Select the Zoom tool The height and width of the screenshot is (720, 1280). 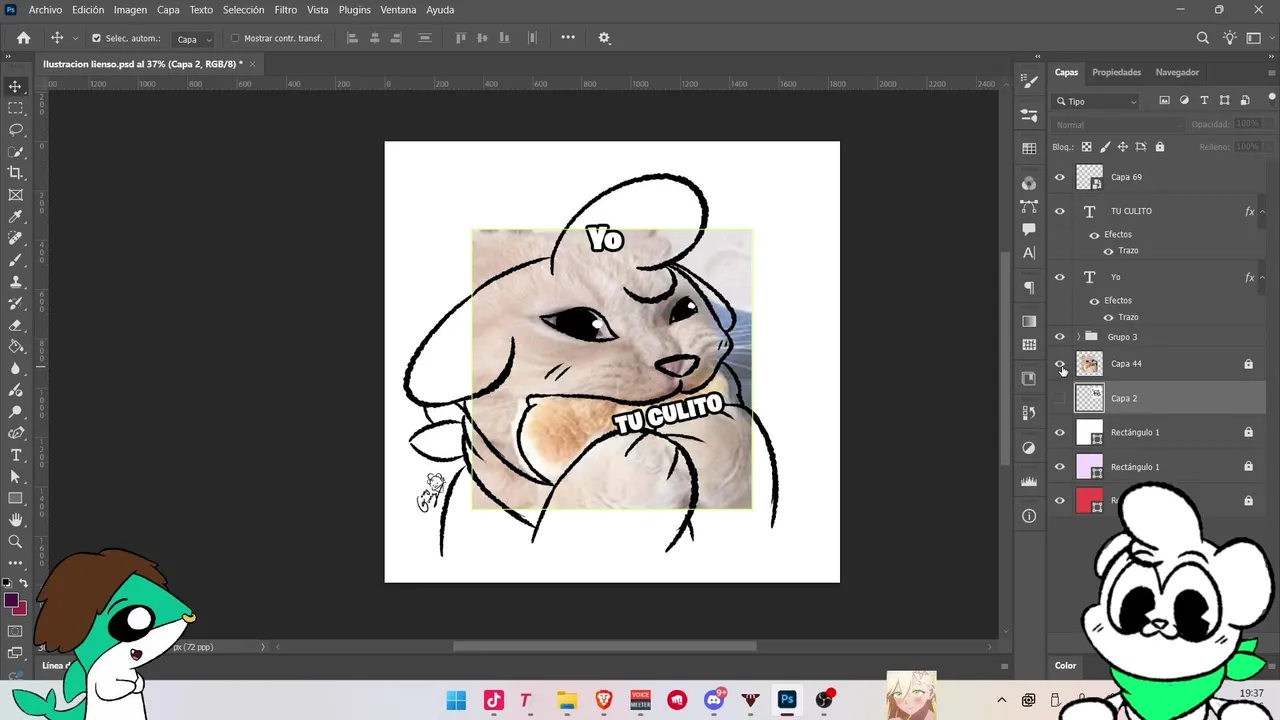point(15,542)
